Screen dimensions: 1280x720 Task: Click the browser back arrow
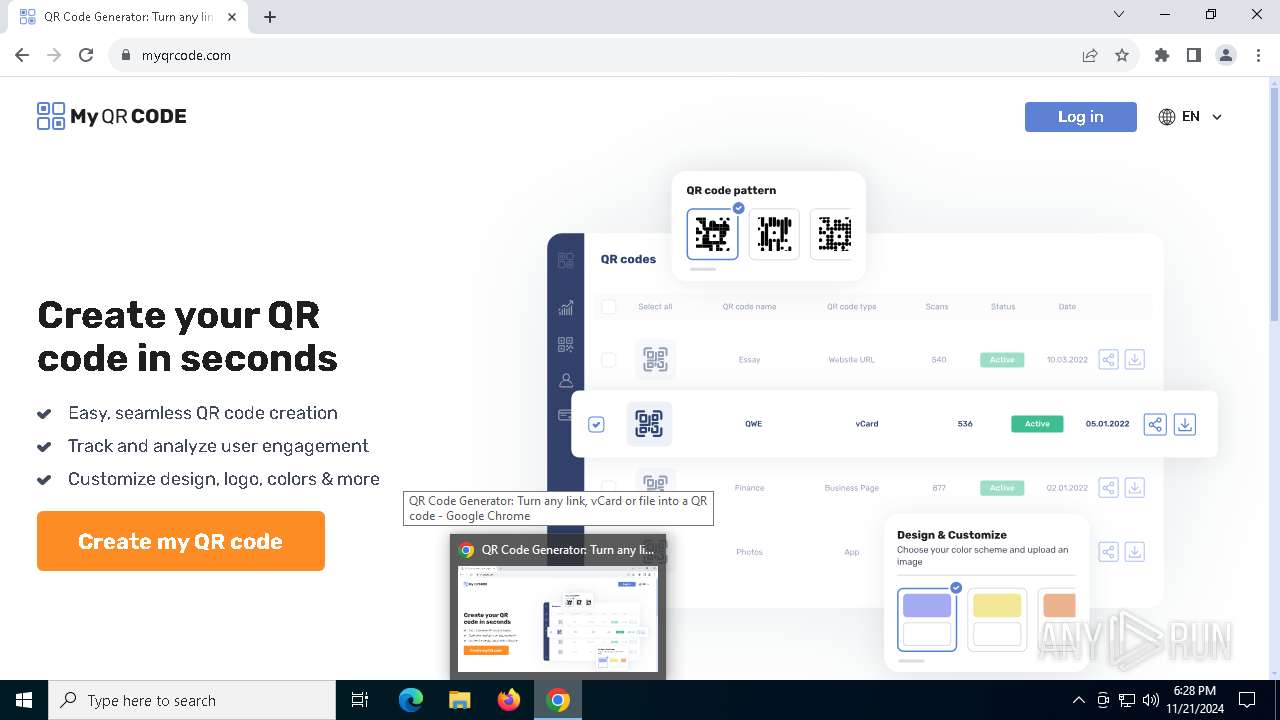pos(22,55)
